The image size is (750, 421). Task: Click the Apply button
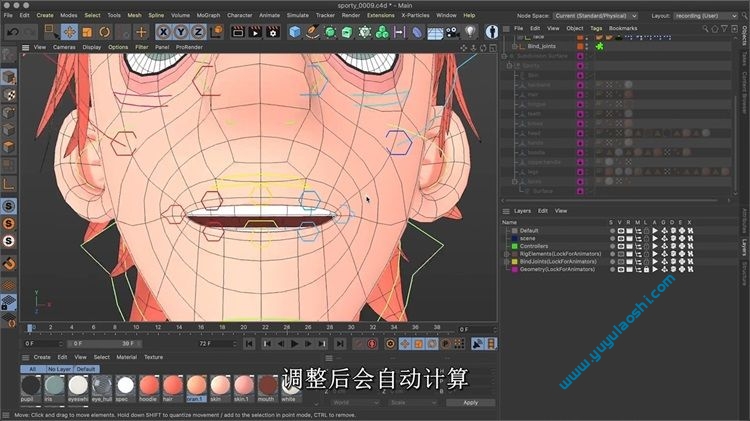470,402
